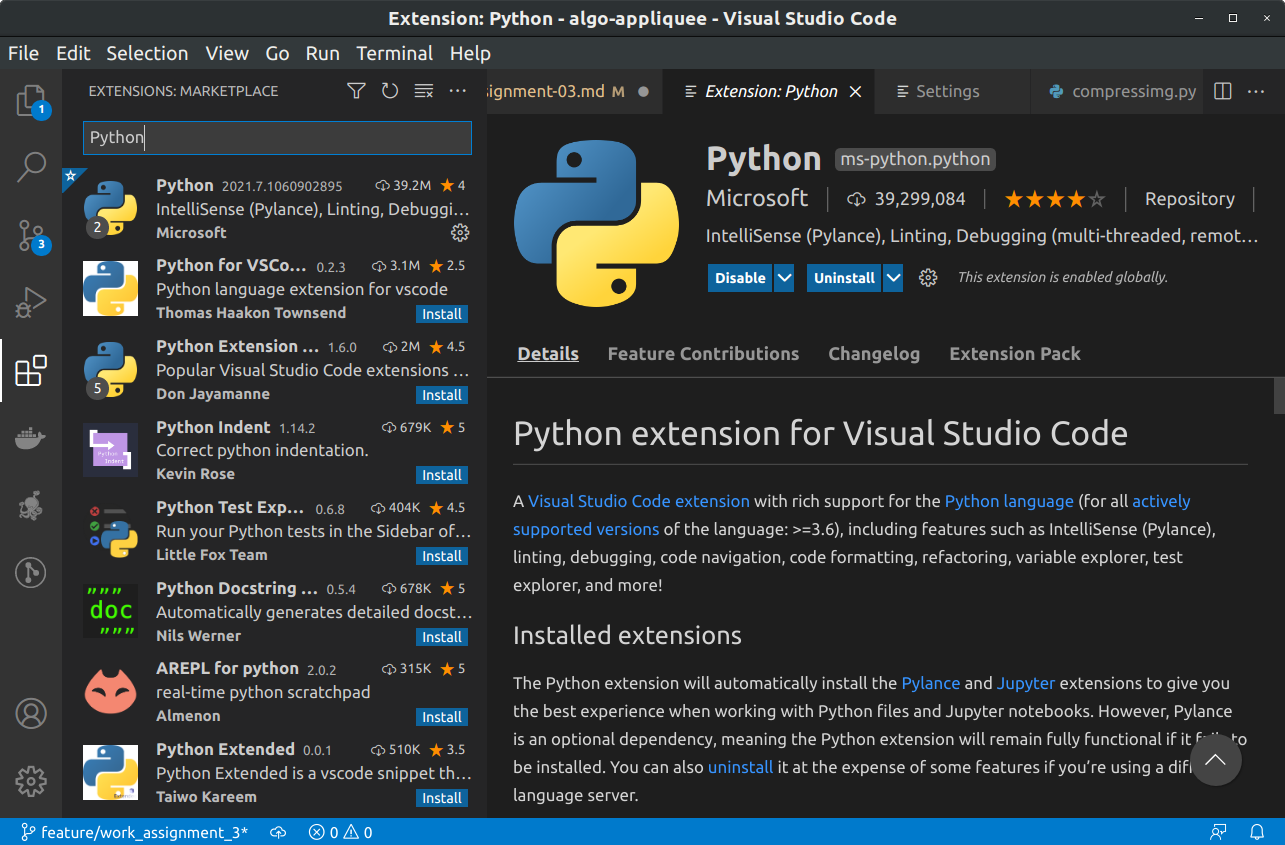Open the Go menu
Image resolution: width=1285 pixels, height=845 pixels.
tap(277, 53)
